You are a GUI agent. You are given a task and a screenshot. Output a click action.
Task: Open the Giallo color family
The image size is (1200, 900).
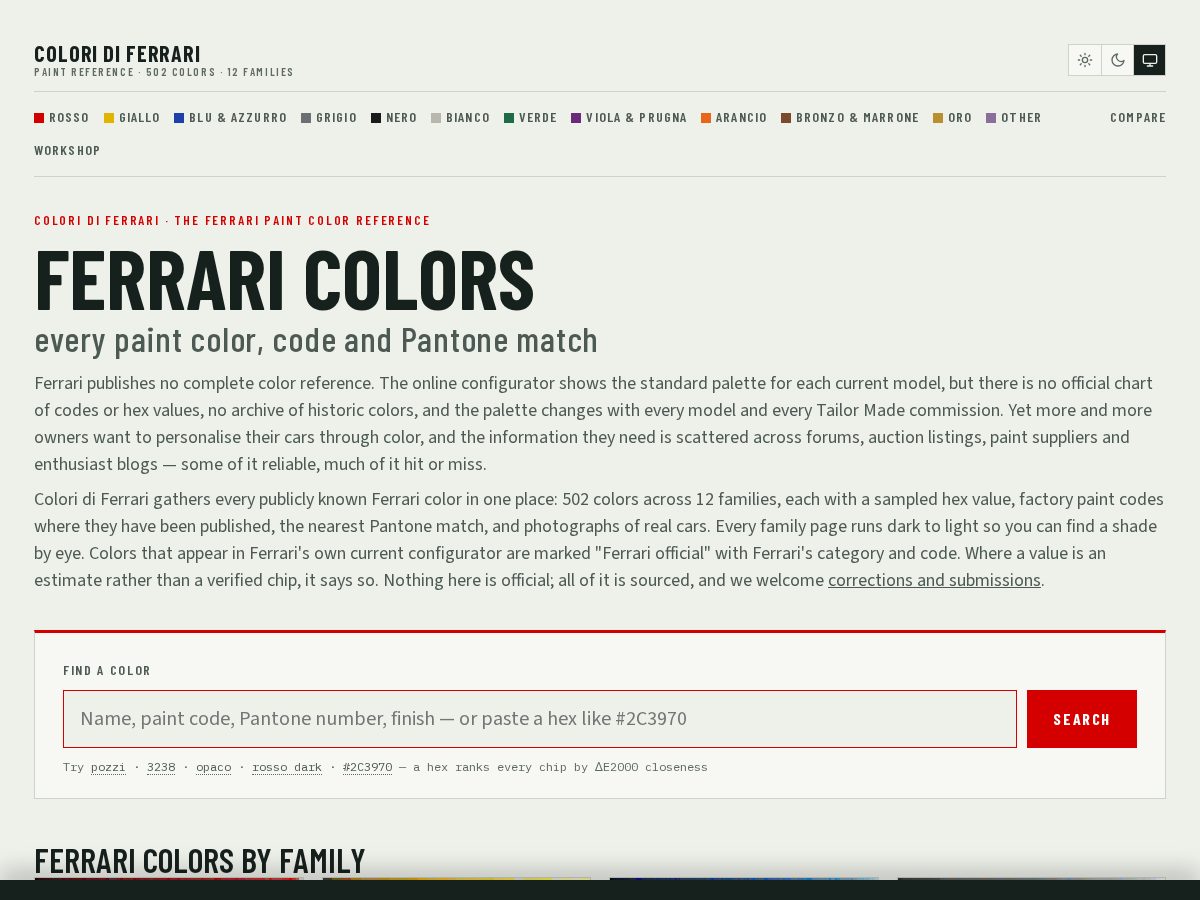click(x=132, y=118)
